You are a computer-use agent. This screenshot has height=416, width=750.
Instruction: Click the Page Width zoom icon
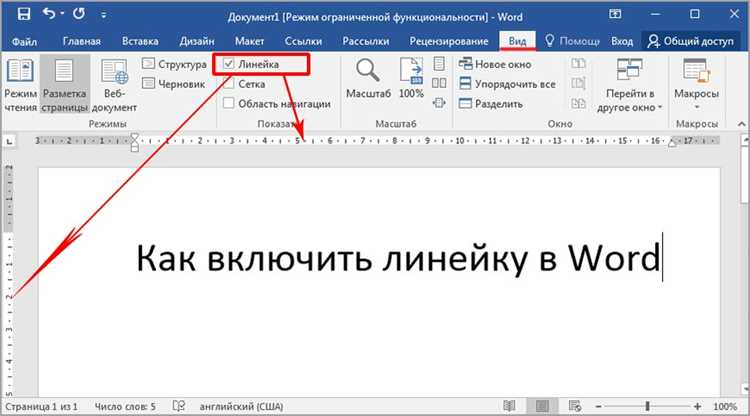tap(439, 103)
